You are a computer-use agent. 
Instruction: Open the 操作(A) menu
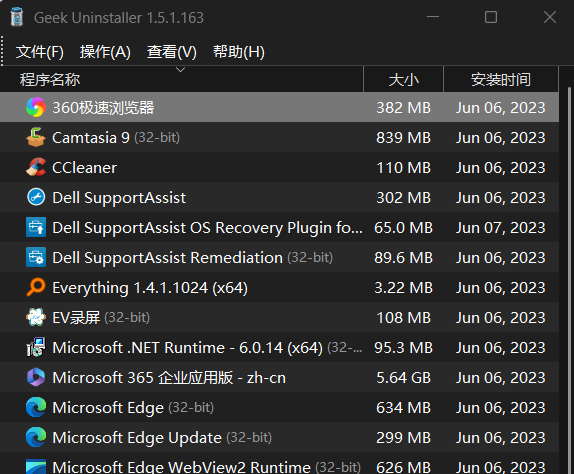(x=105, y=52)
